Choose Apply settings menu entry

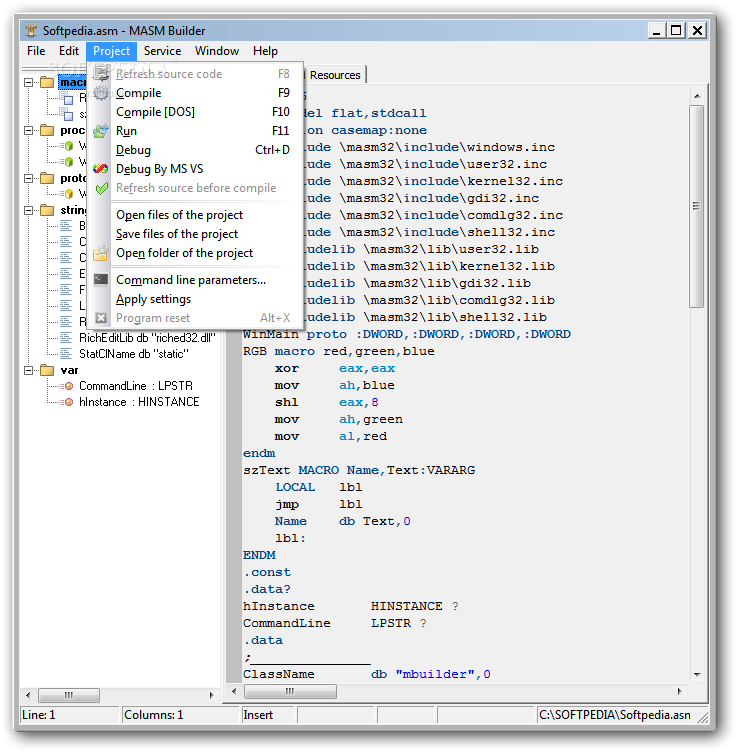pyautogui.click(x=196, y=299)
